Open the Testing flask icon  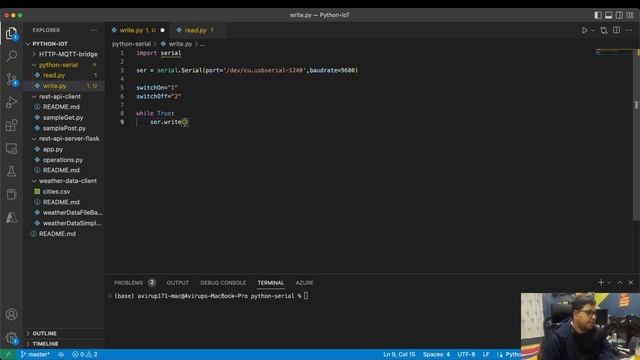(x=11, y=171)
